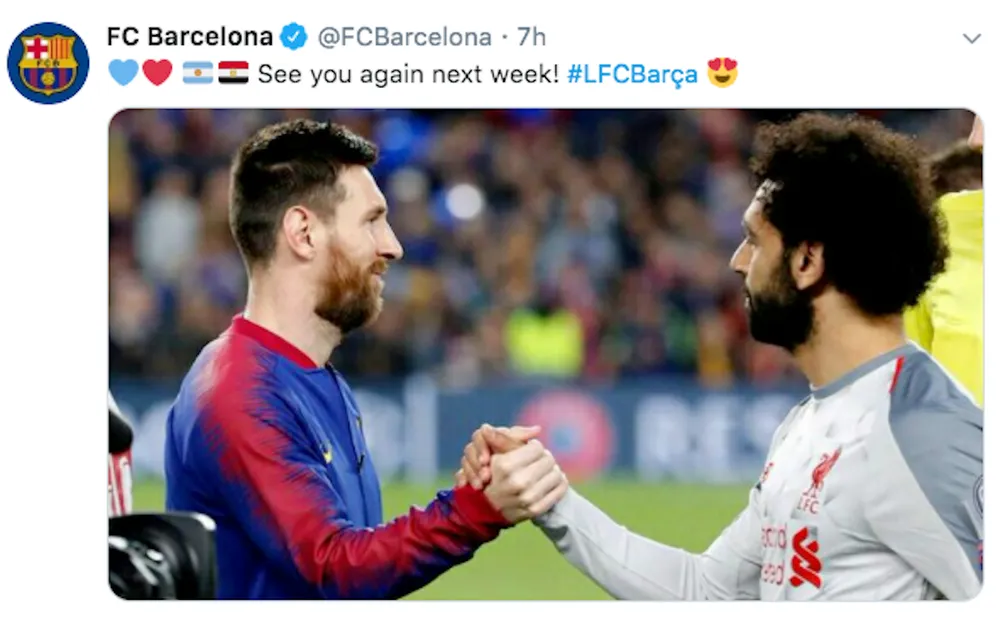
Task: Click the light blue heart emoji
Action: pyautogui.click(x=123, y=72)
